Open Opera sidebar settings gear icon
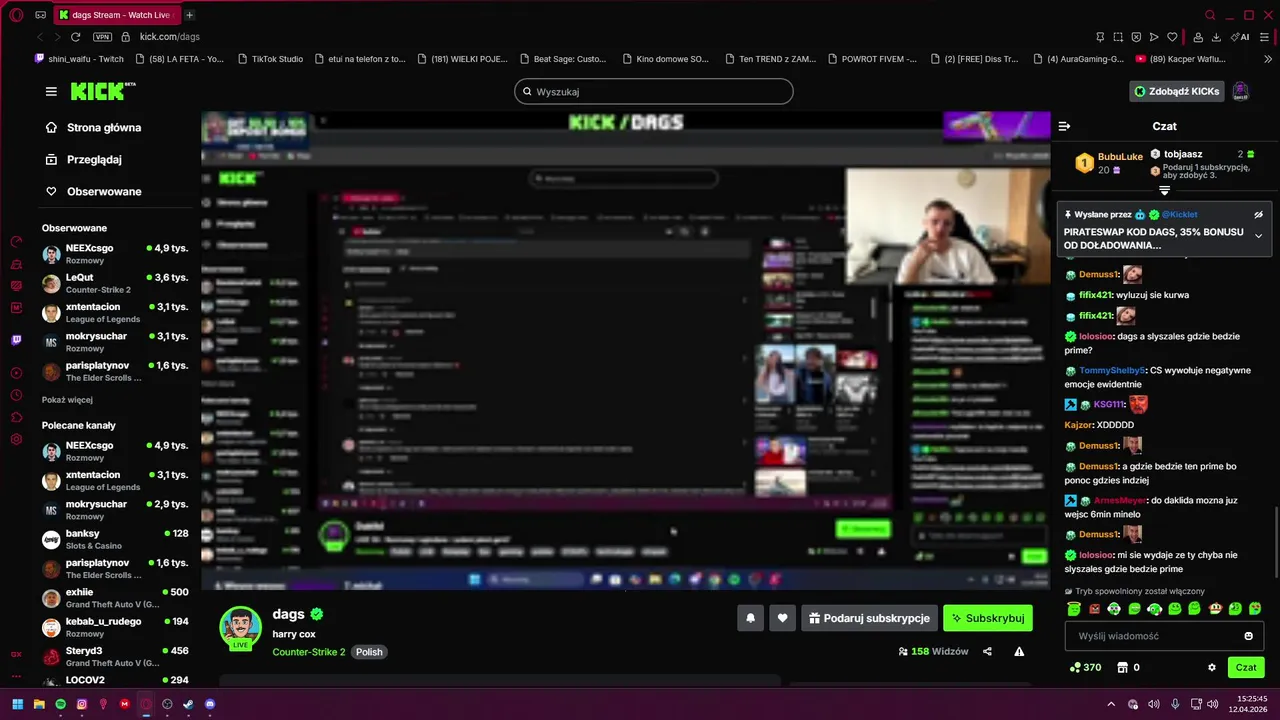The height and width of the screenshot is (720, 1280). [16, 439]
